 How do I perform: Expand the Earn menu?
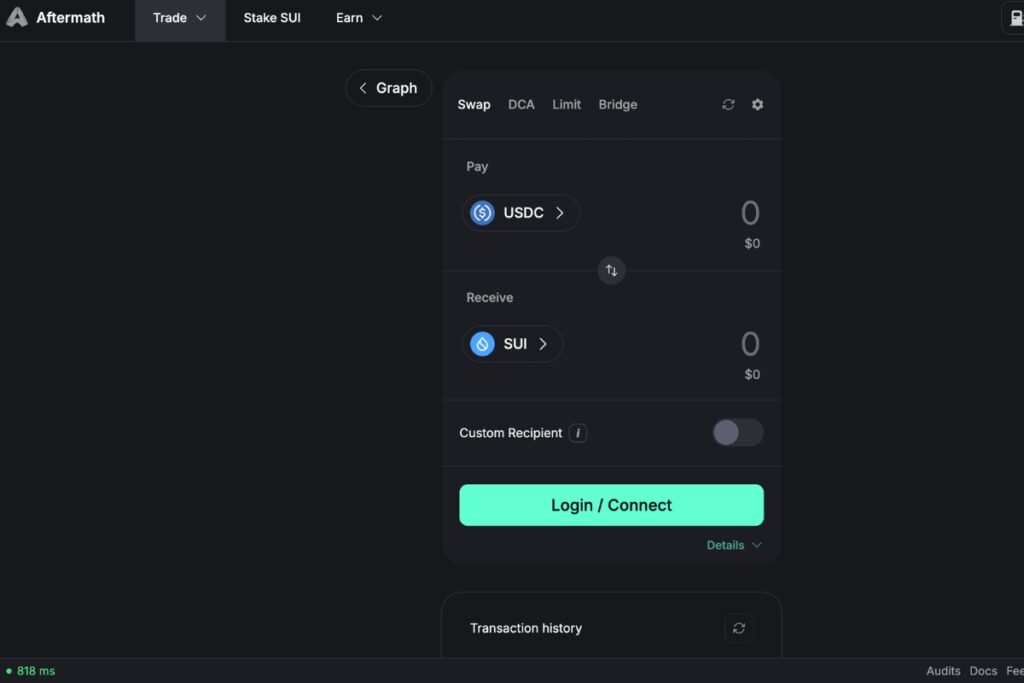[x=359, y=18]
